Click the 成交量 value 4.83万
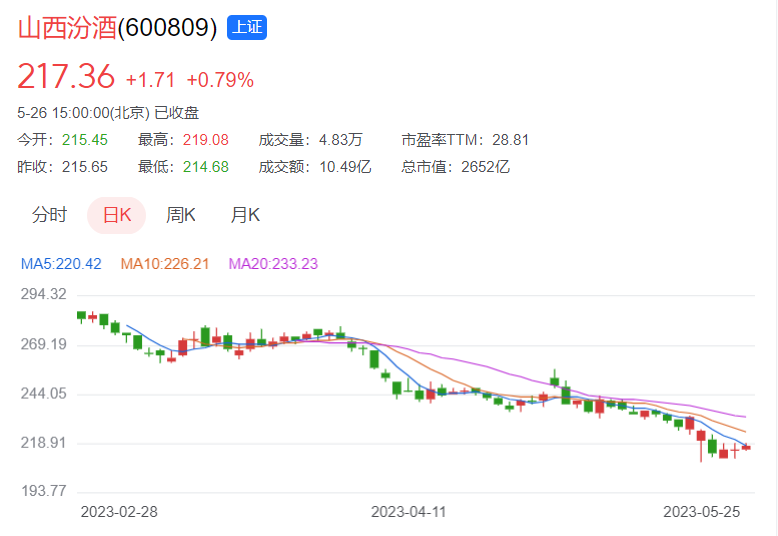 [x=340, y=140]
